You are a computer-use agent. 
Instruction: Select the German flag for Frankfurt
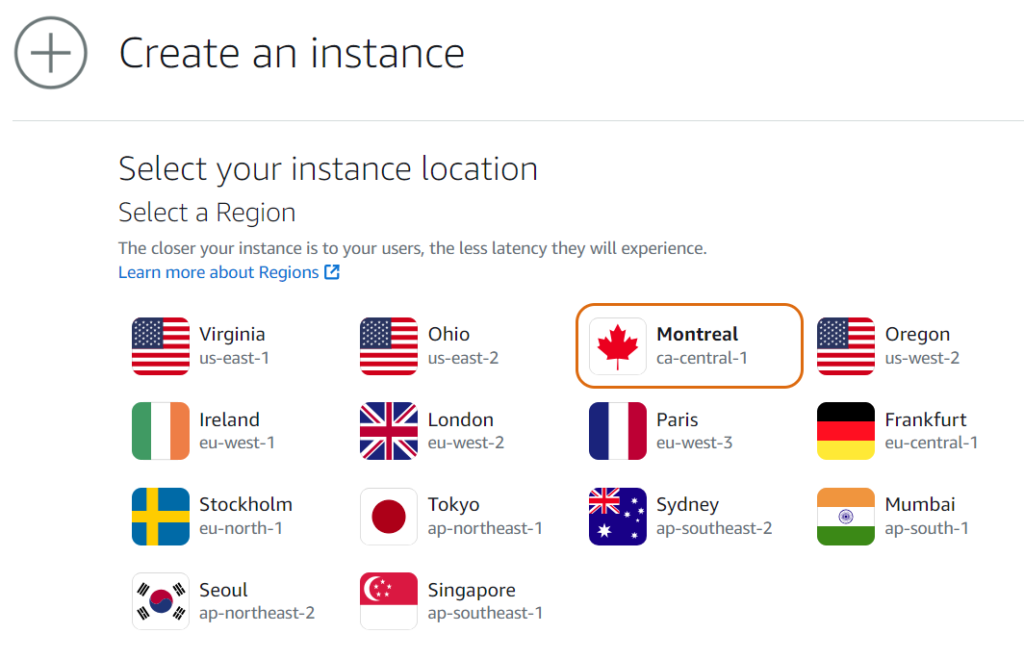pos(846,431)
